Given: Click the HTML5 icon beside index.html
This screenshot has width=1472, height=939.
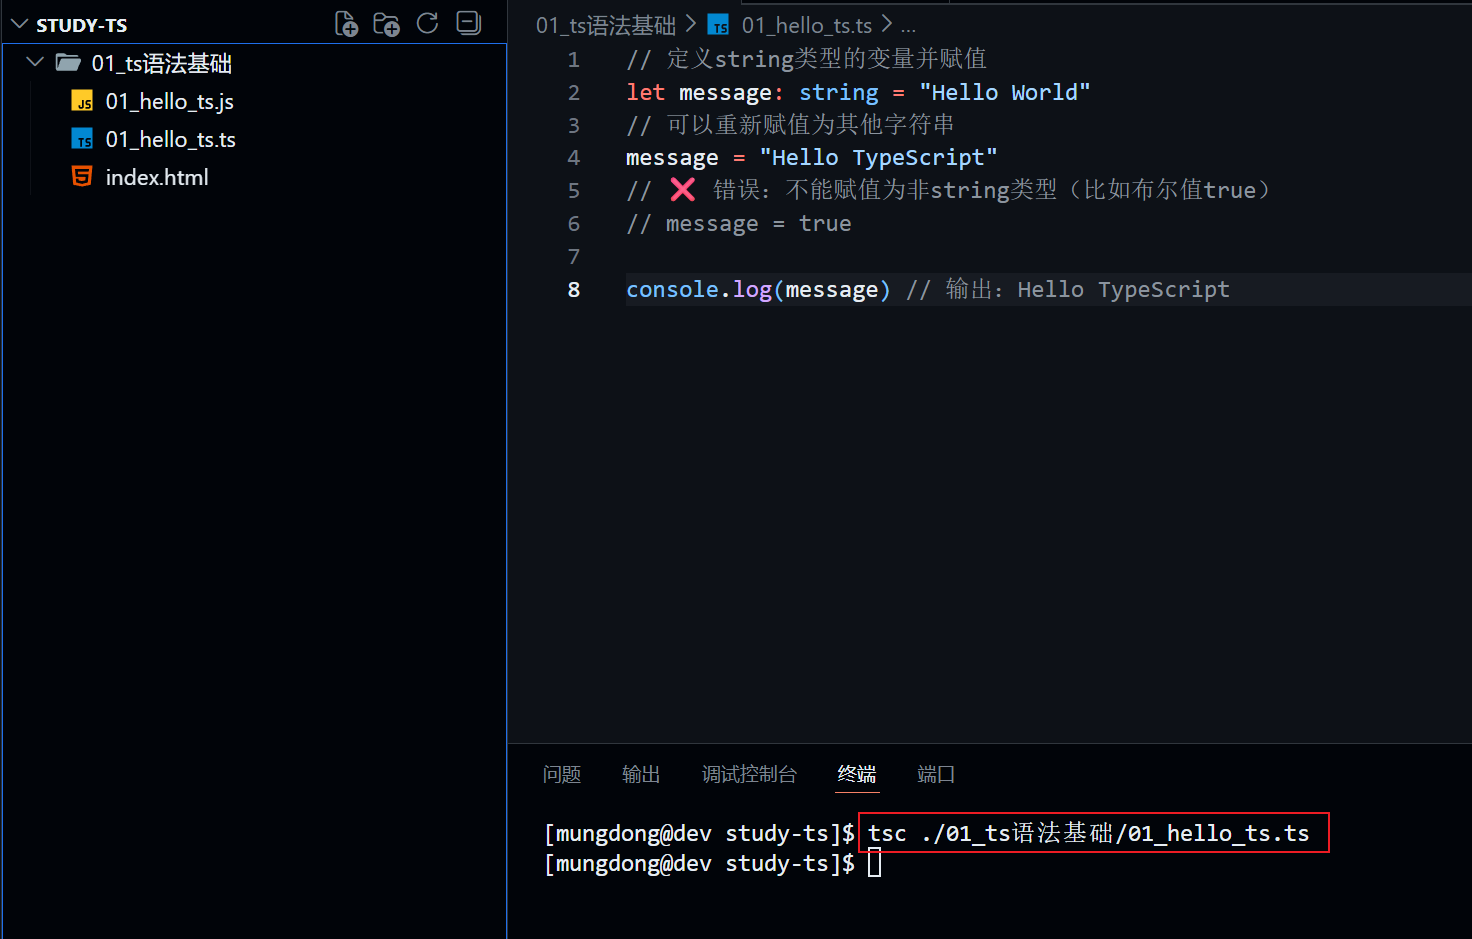Looking at the screenshot, I should 81,176.
